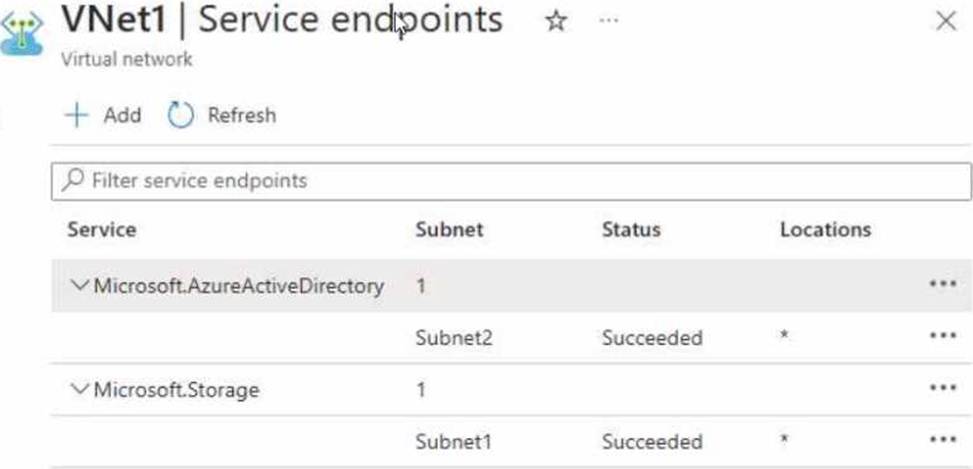Sort by the Service column header
This screenshot has height=469, width=973.
[x=101, y=230]
